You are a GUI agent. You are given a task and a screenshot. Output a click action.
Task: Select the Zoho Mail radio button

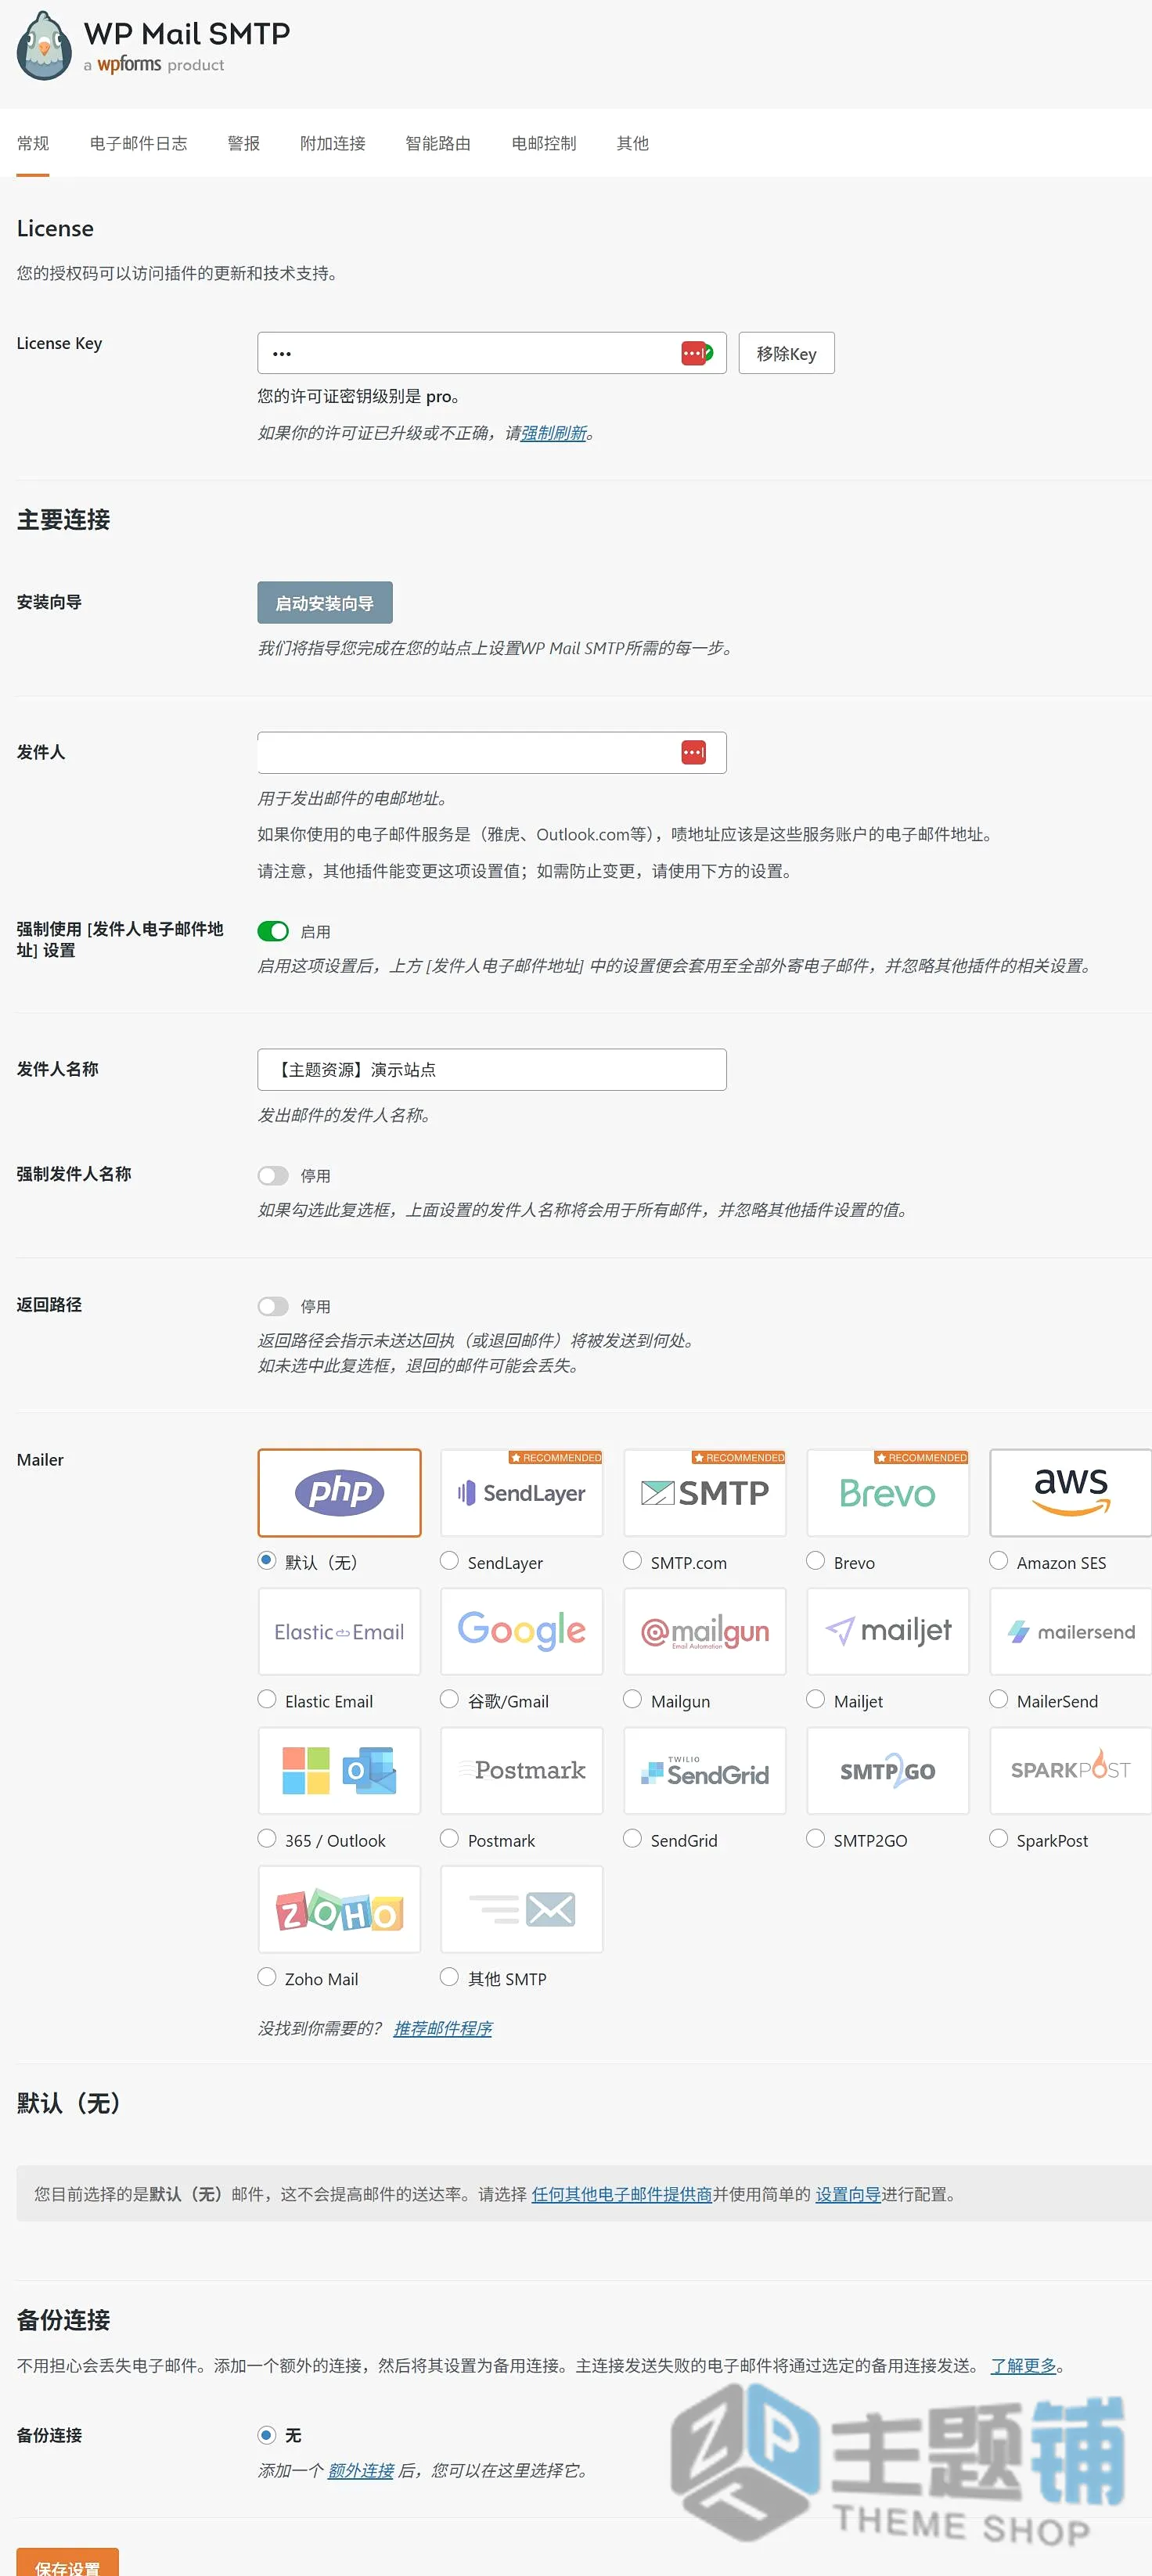coord(267,1977)
